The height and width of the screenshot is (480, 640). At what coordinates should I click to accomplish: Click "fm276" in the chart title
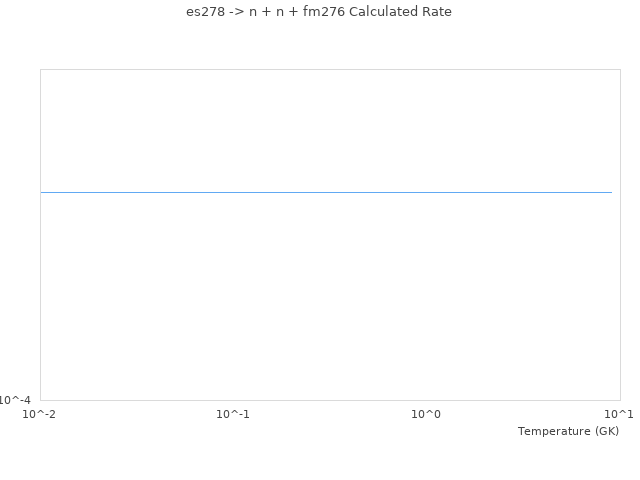pyautogui.click(x=323, y=12)
